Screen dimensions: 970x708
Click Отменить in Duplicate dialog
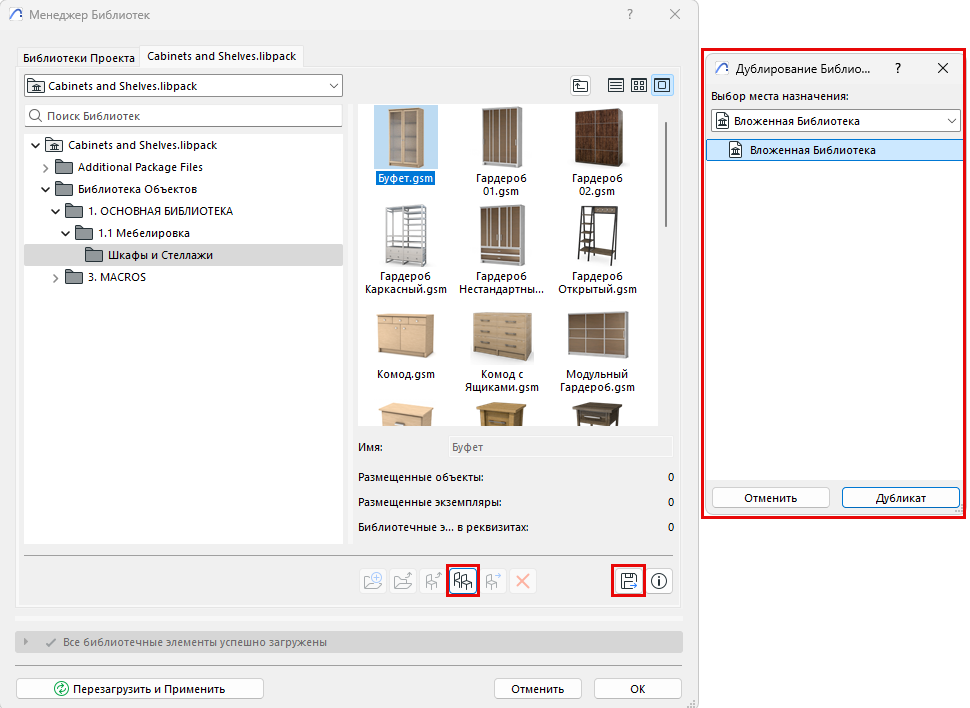771,498
